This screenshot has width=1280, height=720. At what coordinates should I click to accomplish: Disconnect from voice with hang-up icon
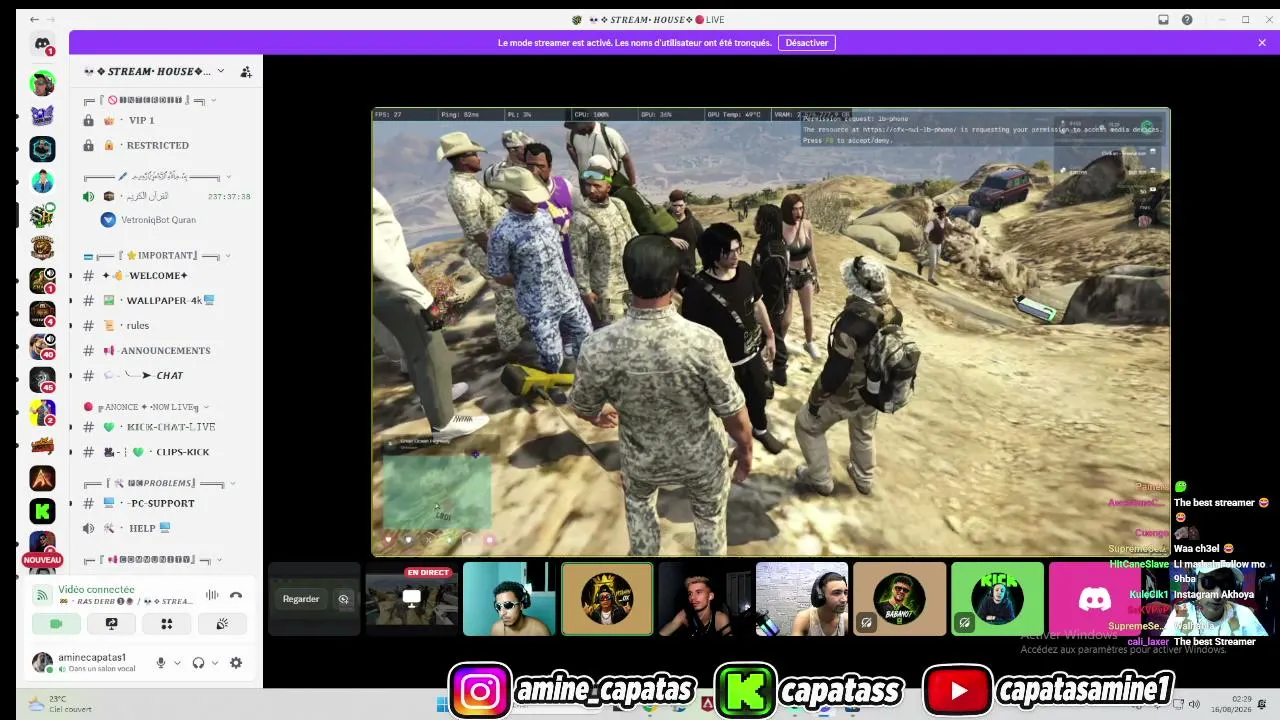click(x=236, y=595)
